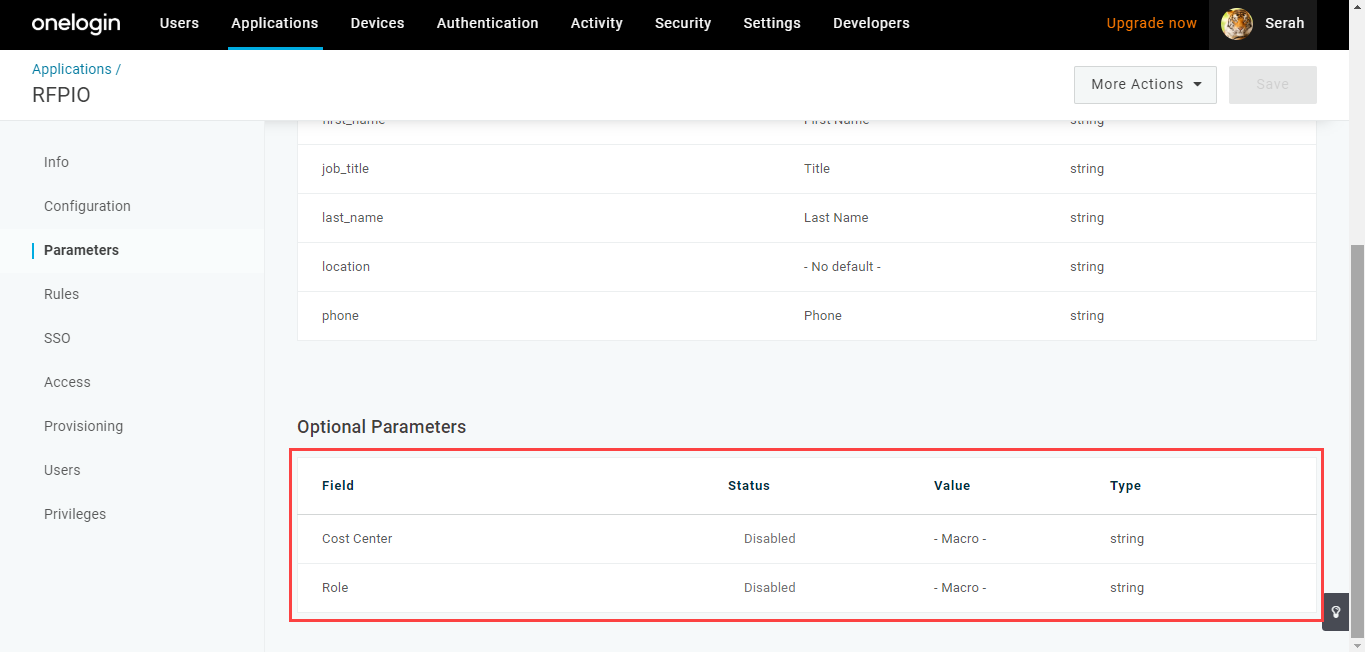Click the Type column header
Viewport: 1365px width, 652px height.
(x=1125, y=486)
